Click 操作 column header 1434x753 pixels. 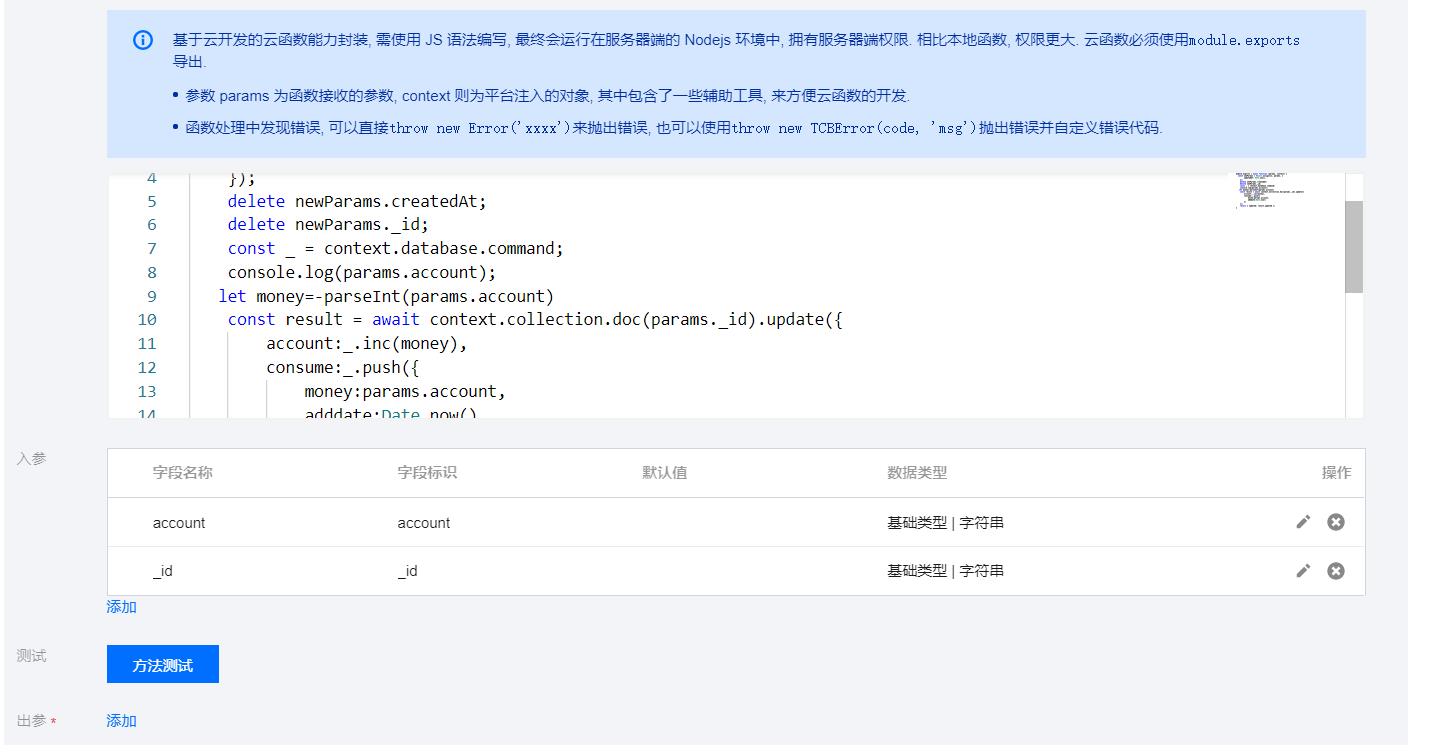1336,473
